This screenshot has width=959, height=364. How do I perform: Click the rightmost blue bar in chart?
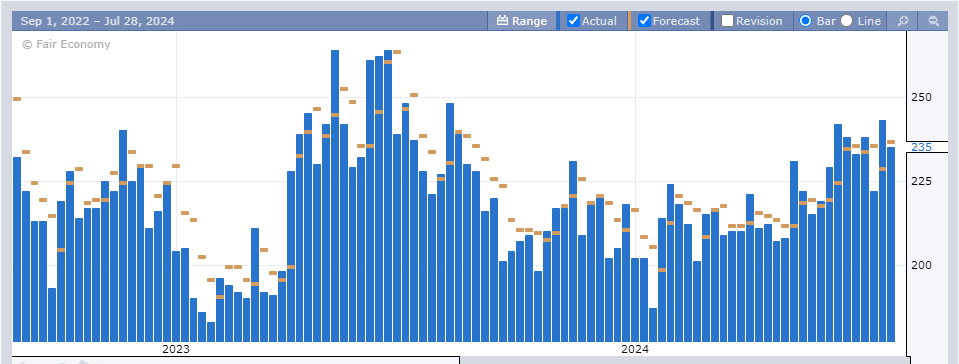pyautogui.click(x=891, y=244)
